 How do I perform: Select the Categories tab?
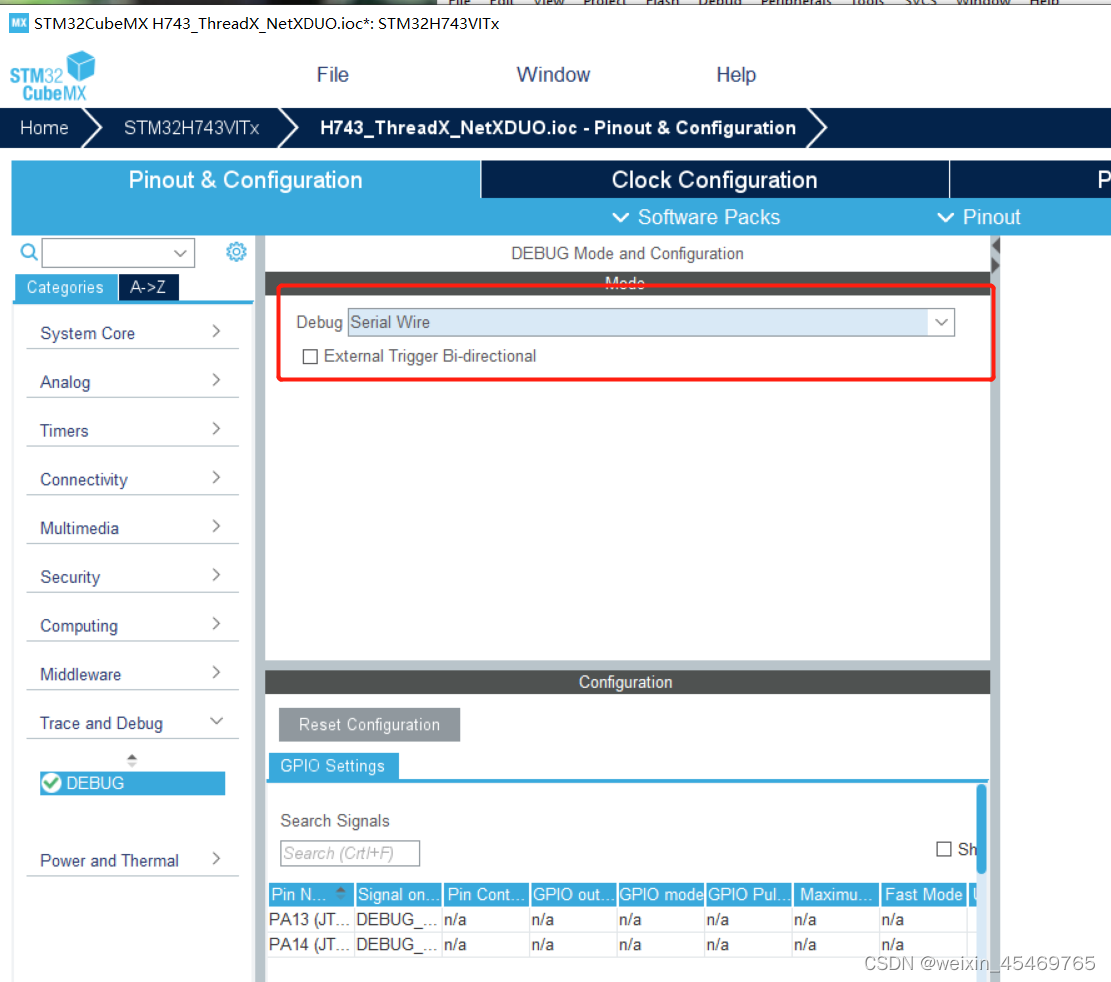(x=66, y=287)
